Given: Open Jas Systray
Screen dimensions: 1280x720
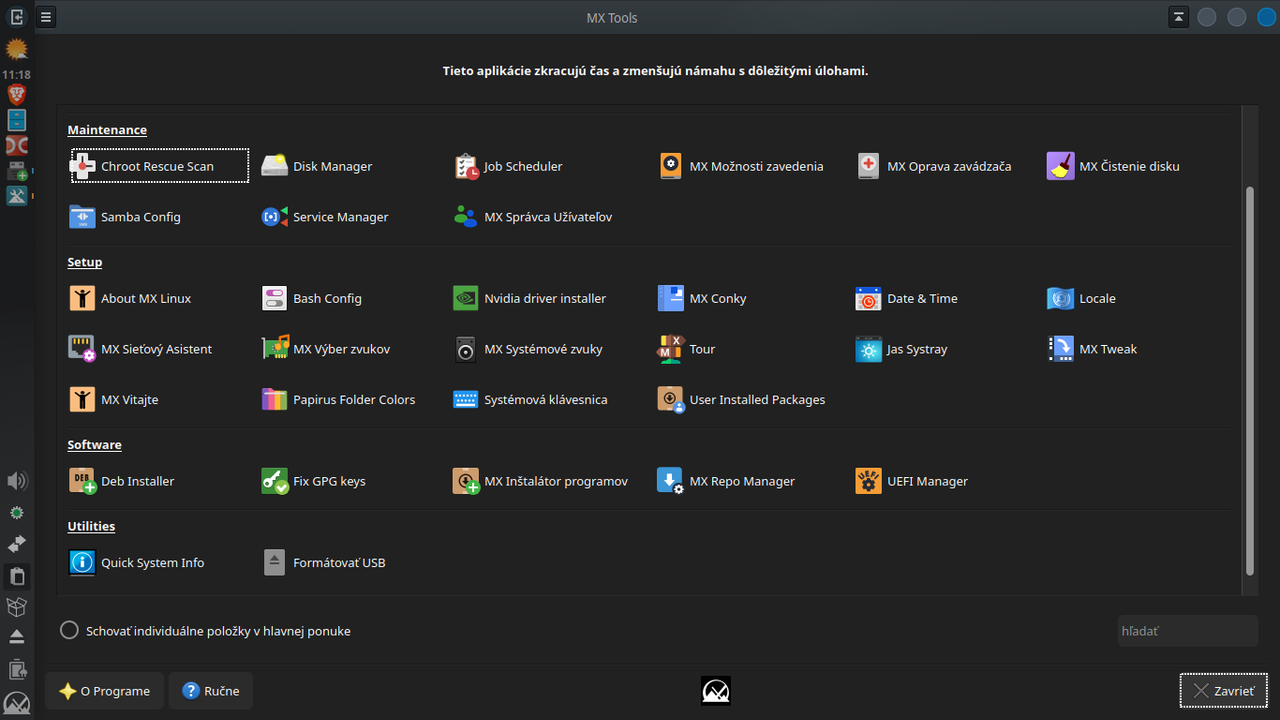Looking at the screenshot, I should click(902, 349).
